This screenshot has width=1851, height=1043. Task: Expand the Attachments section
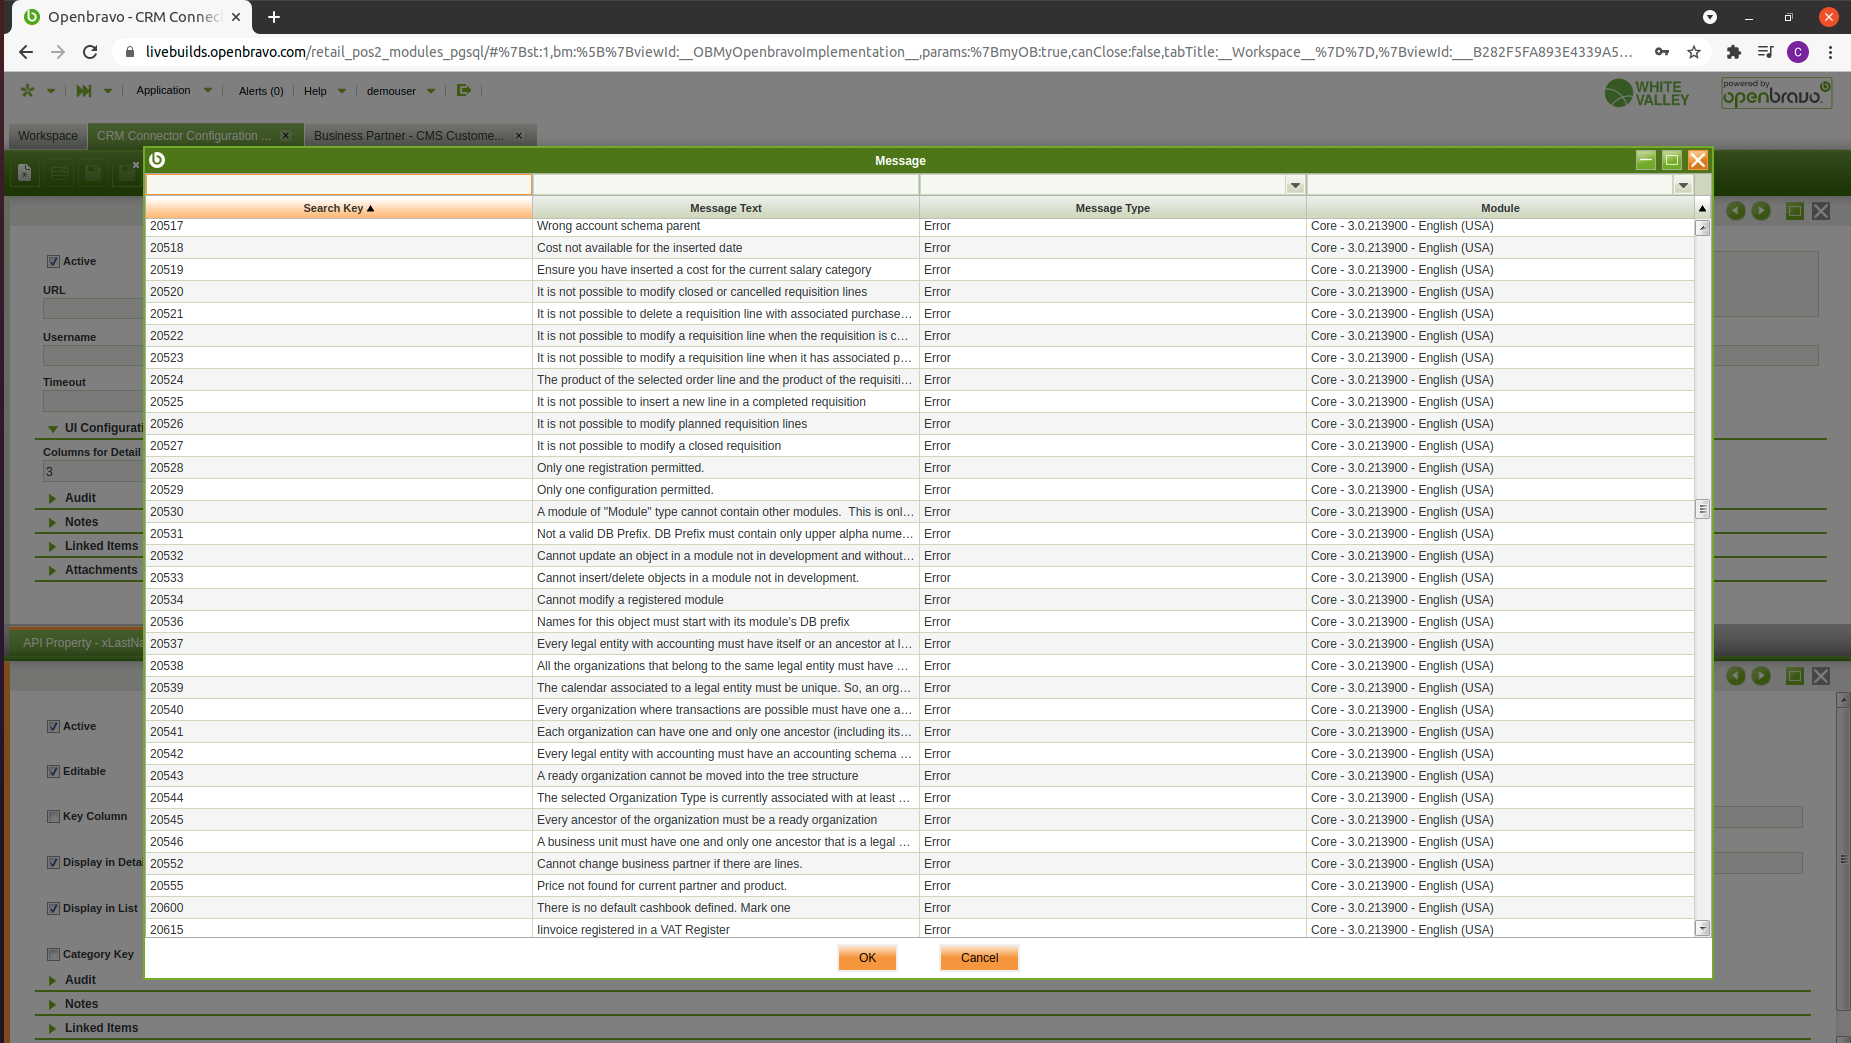coord(53,571)
